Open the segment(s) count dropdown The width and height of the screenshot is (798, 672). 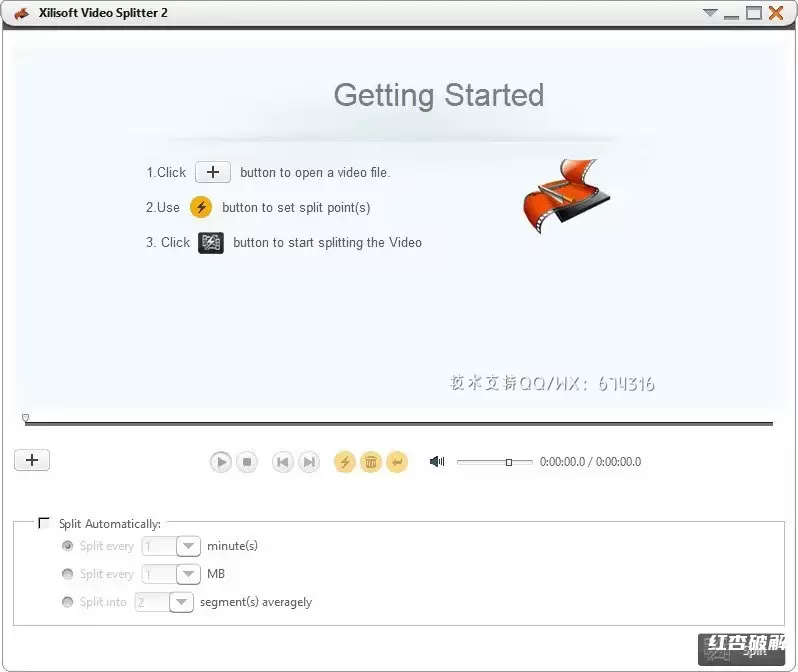click(x=181, y=602)
